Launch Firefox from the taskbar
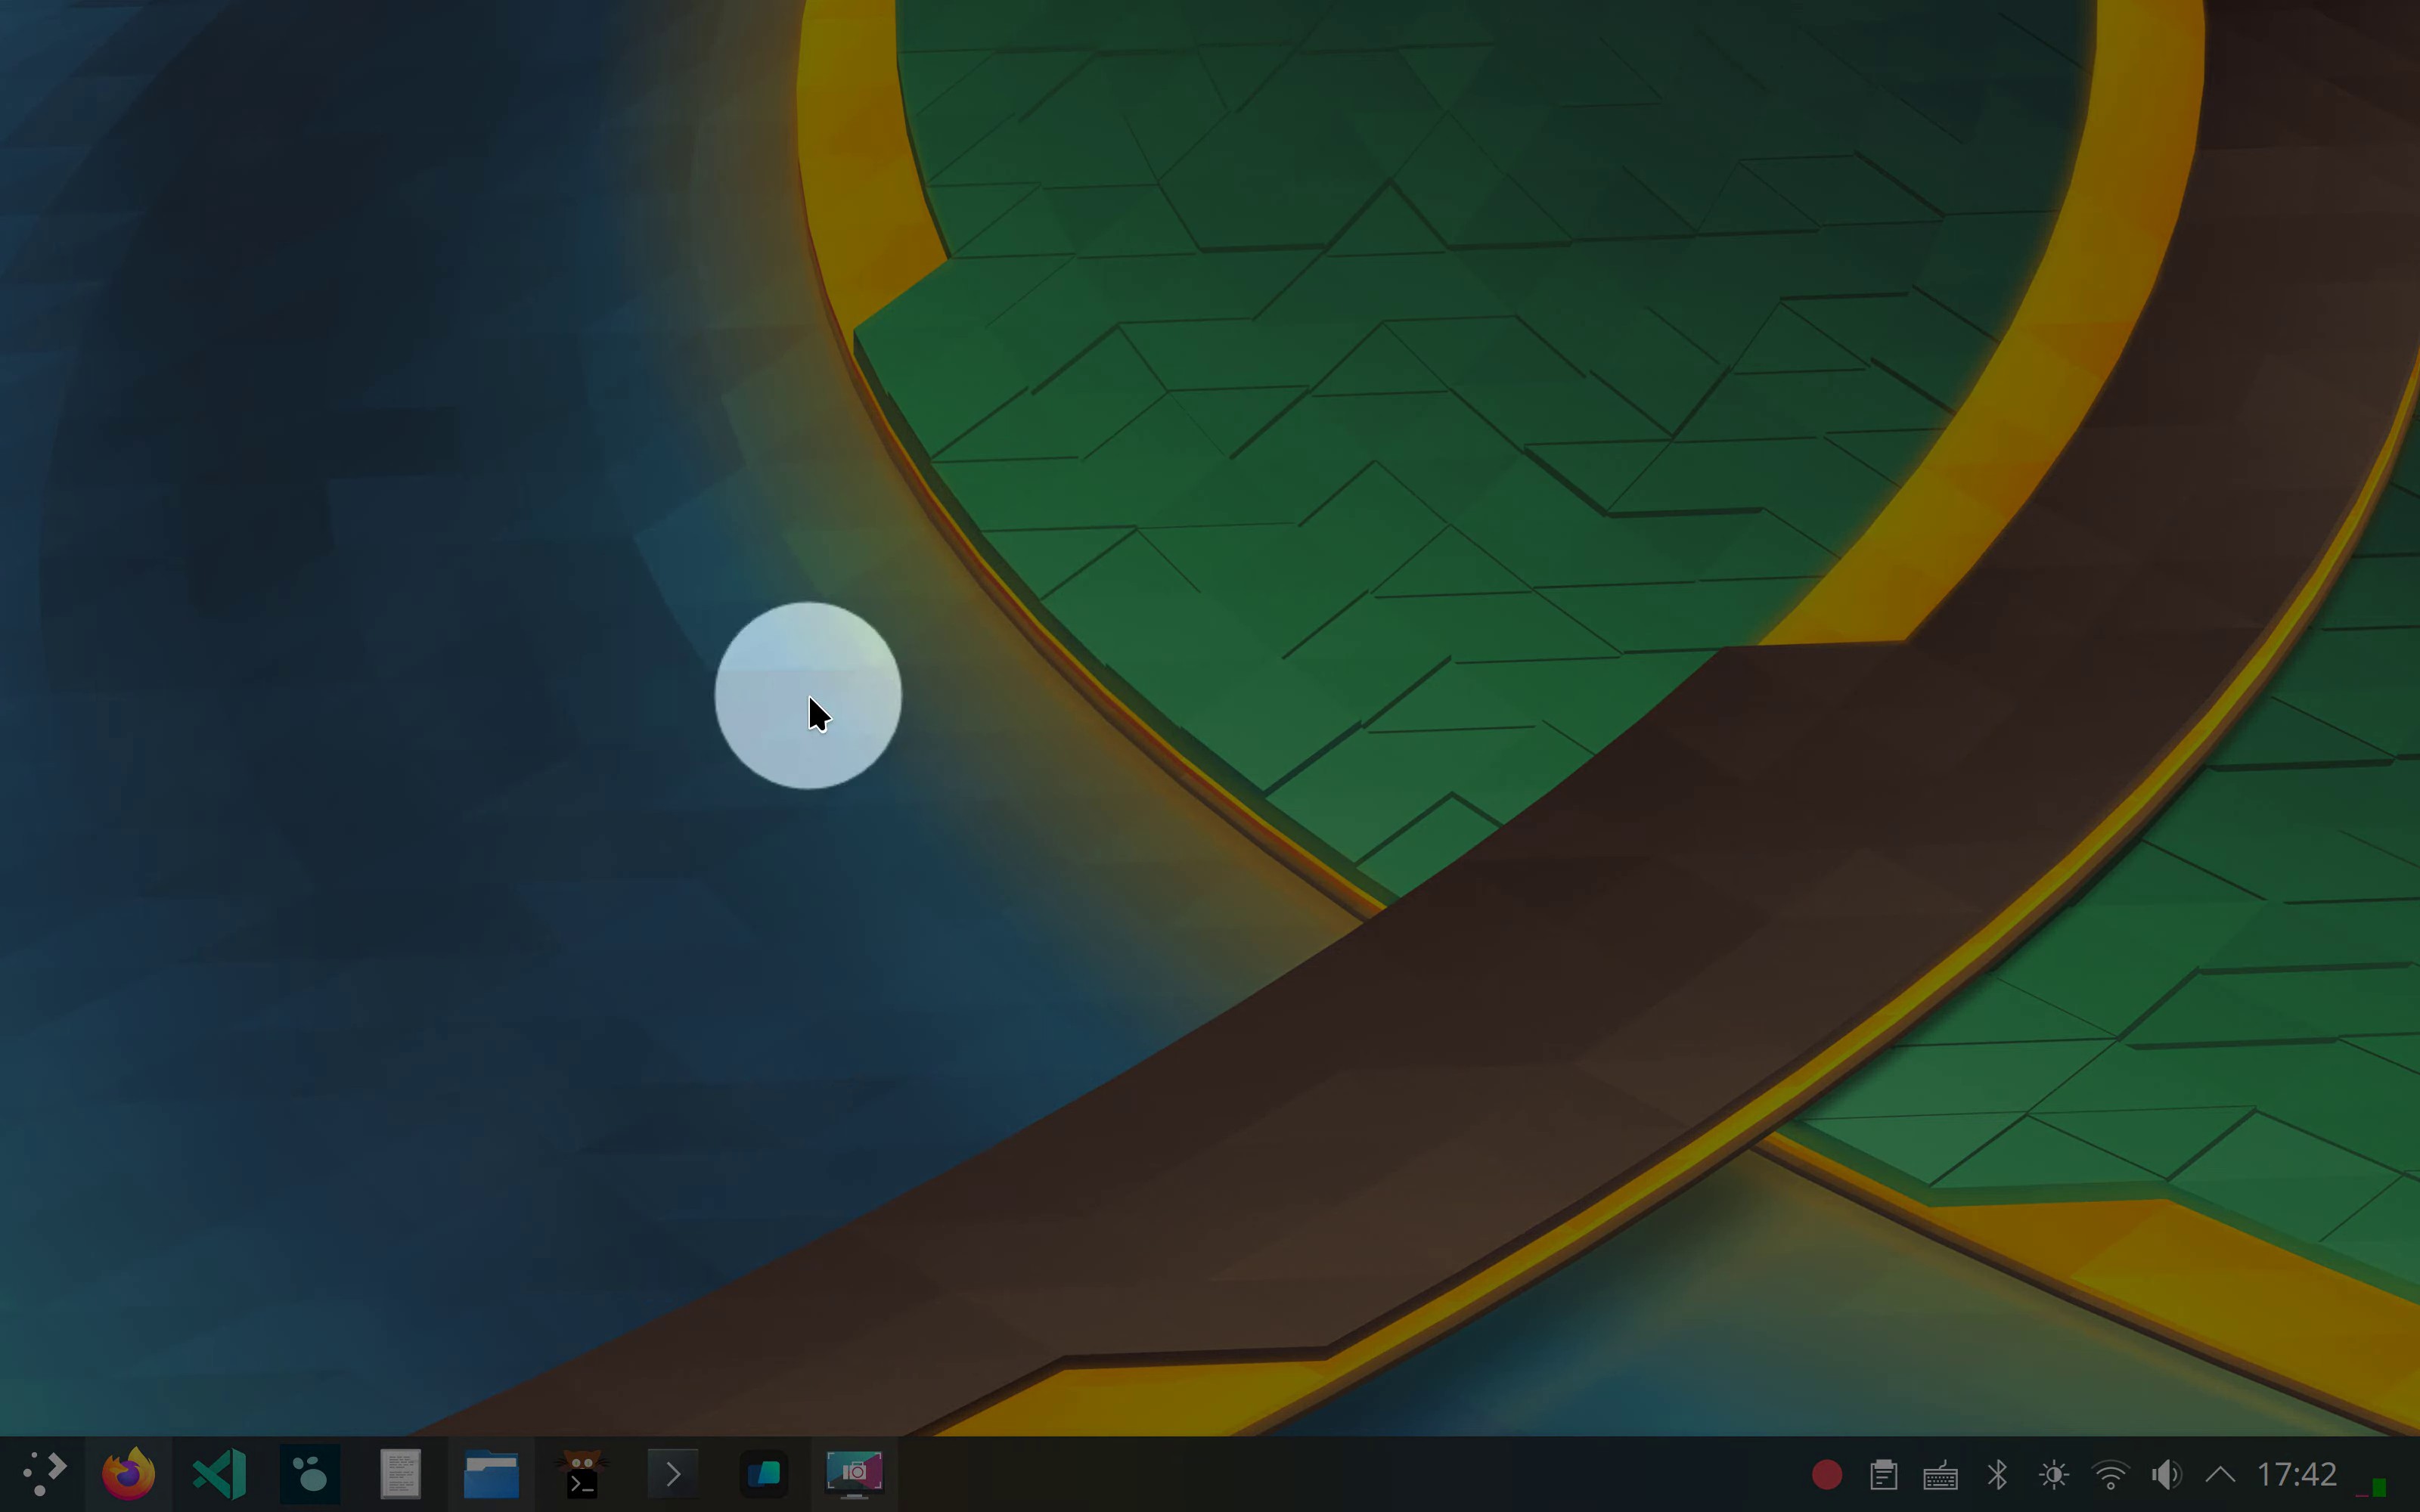This screenshot has height=1512, width=2420. point(128,1474)
